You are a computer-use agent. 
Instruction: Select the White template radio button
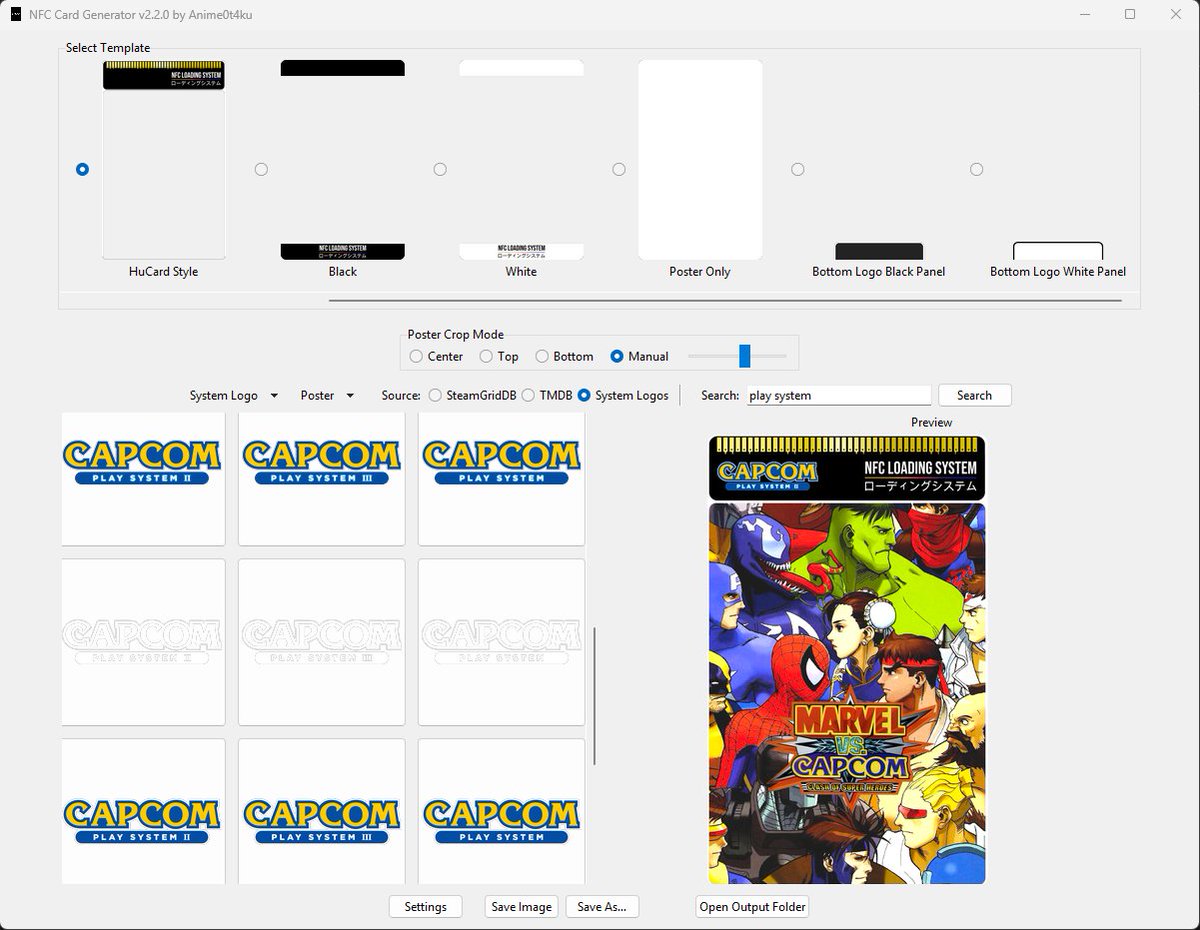[440, 170]
